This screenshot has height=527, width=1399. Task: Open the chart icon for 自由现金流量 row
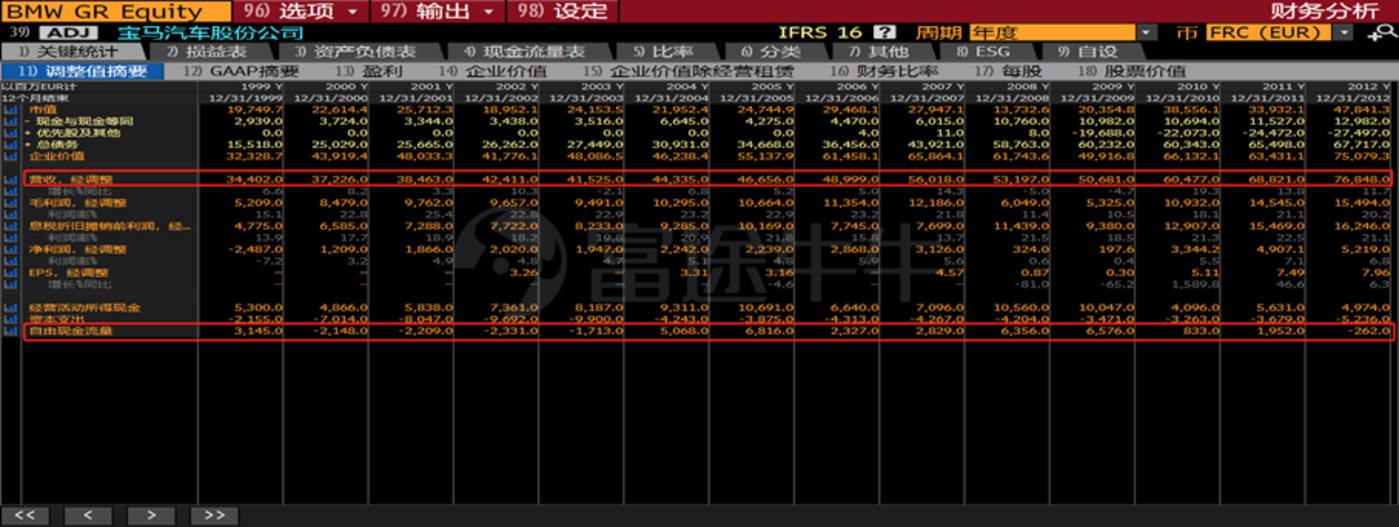[11, 330]
